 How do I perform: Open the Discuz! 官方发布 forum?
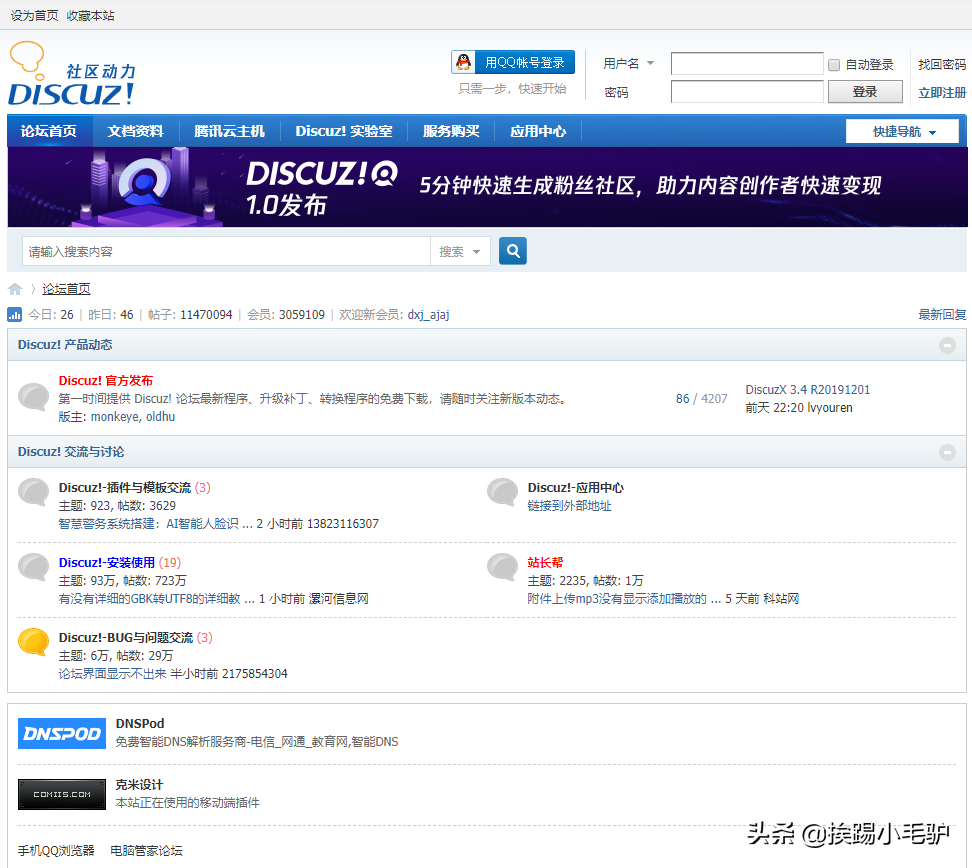pos(105,381)
